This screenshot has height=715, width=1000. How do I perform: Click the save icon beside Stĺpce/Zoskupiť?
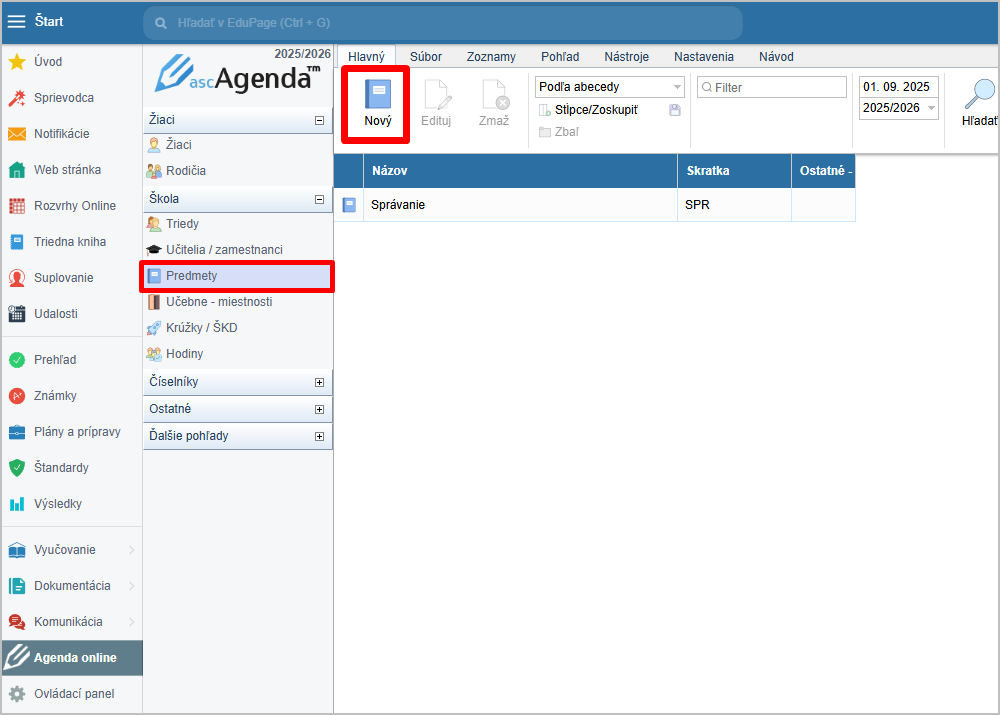675,110
